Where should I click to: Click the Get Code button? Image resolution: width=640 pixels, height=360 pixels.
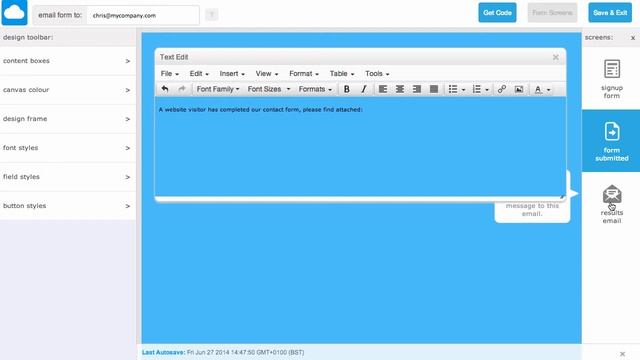[497, 13]
